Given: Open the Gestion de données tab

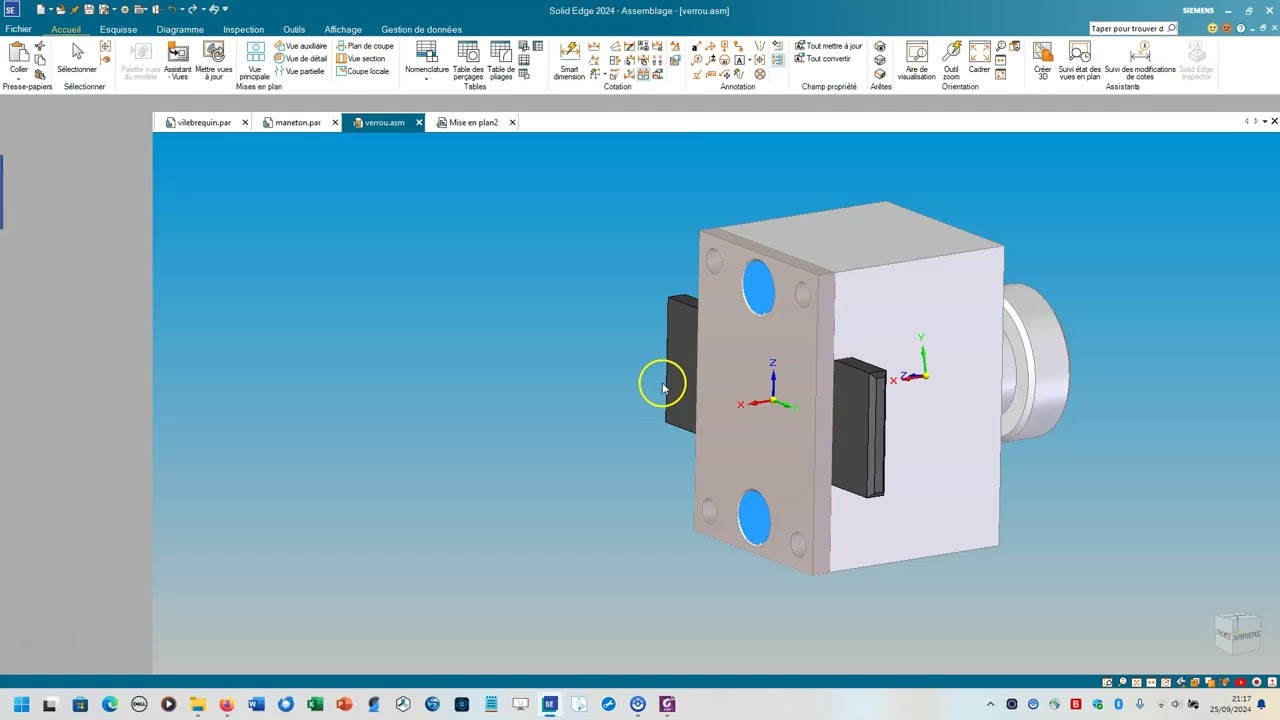Looking at the screenshot, I should click(421, 29).
